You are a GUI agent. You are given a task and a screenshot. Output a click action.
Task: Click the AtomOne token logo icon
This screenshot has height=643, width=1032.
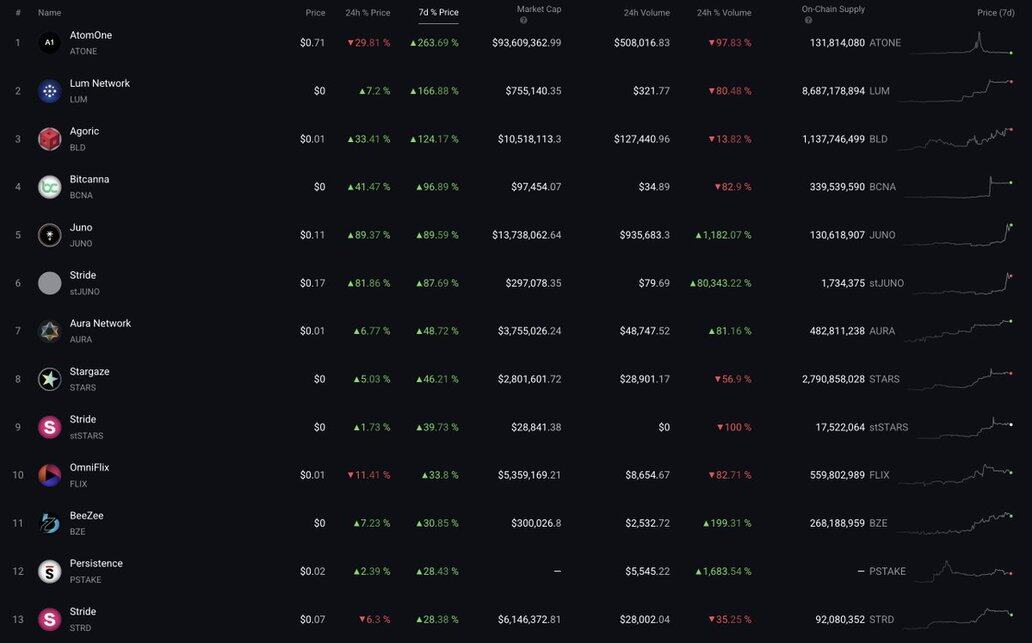pyautogui.click(x=49, y=43)
